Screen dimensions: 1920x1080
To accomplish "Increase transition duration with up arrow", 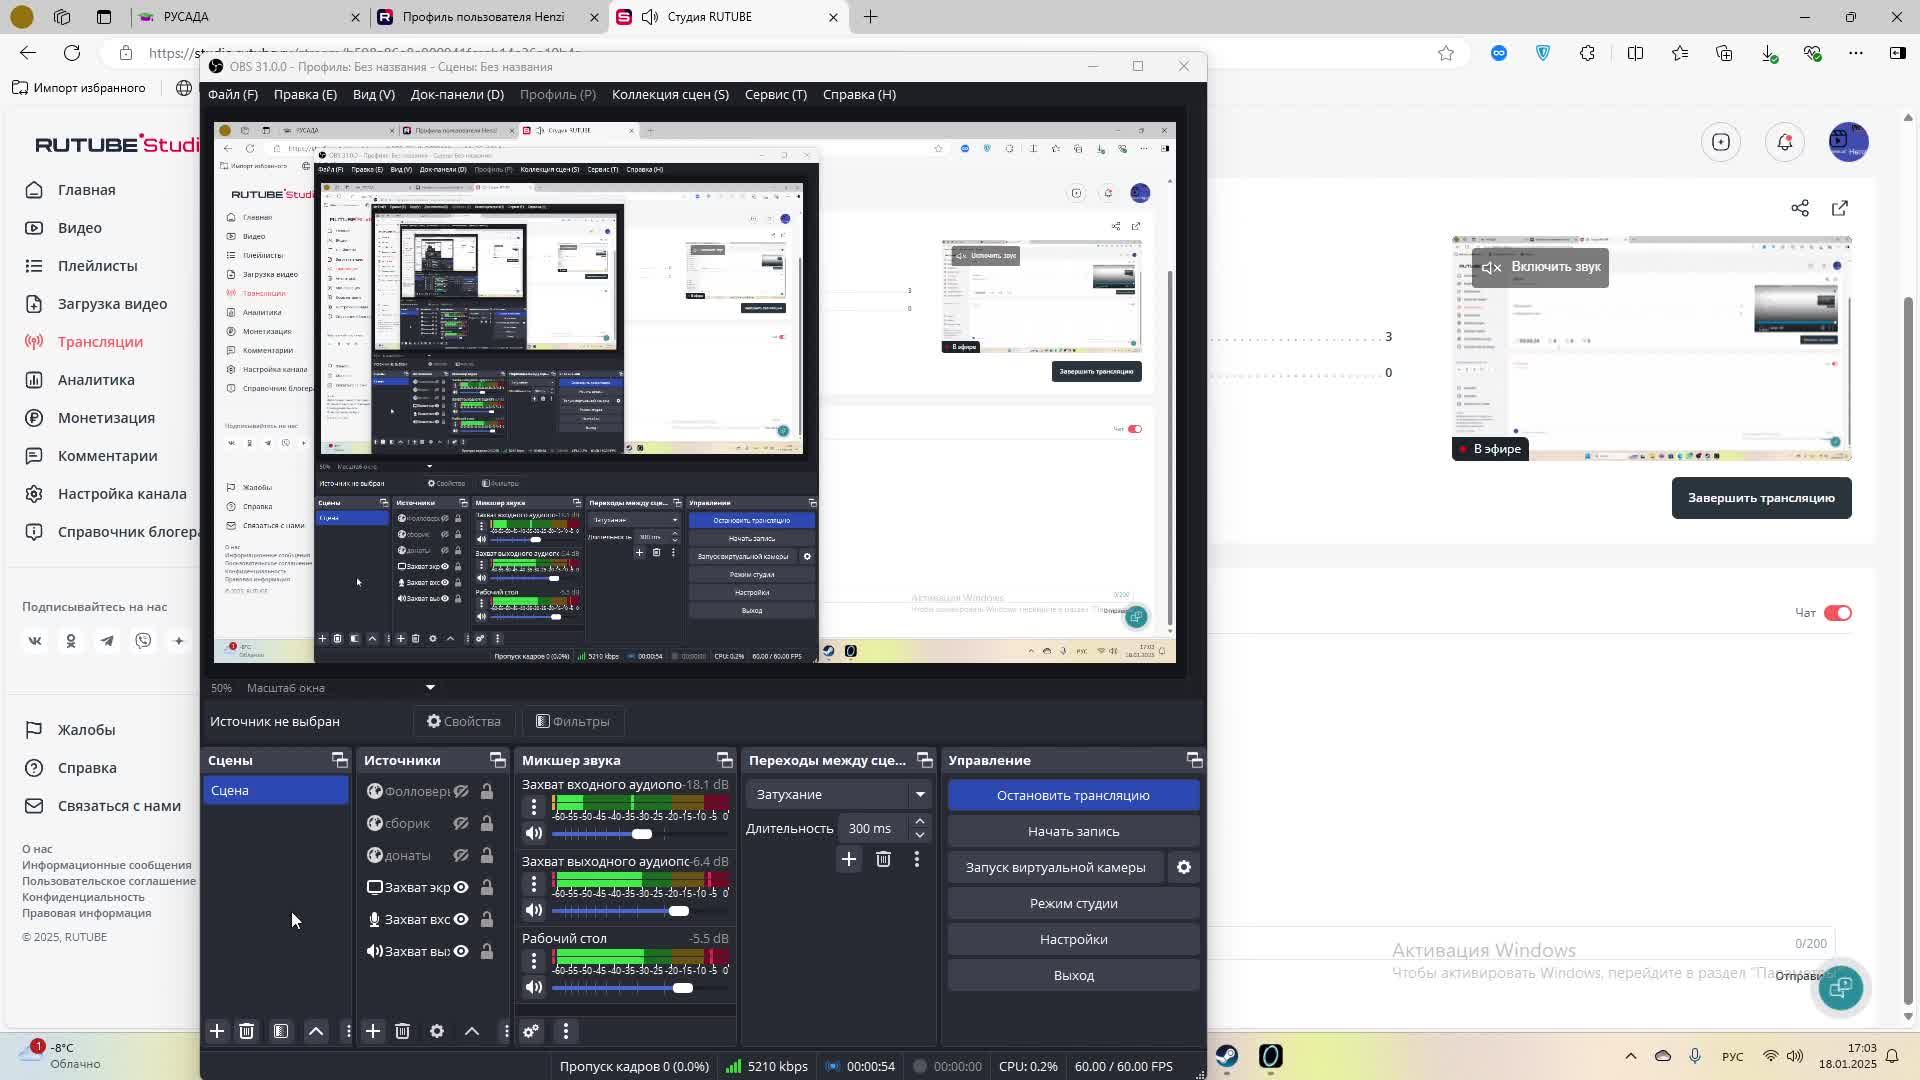I will click(x=920, y=821).
